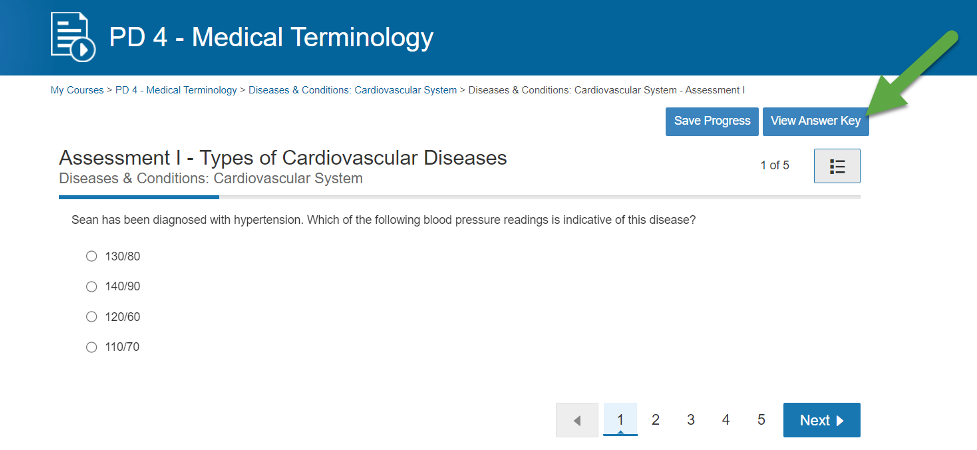This screenshot has height=450, width=977.
Task: Click the assessment progress bar
Action: (459, 197)
